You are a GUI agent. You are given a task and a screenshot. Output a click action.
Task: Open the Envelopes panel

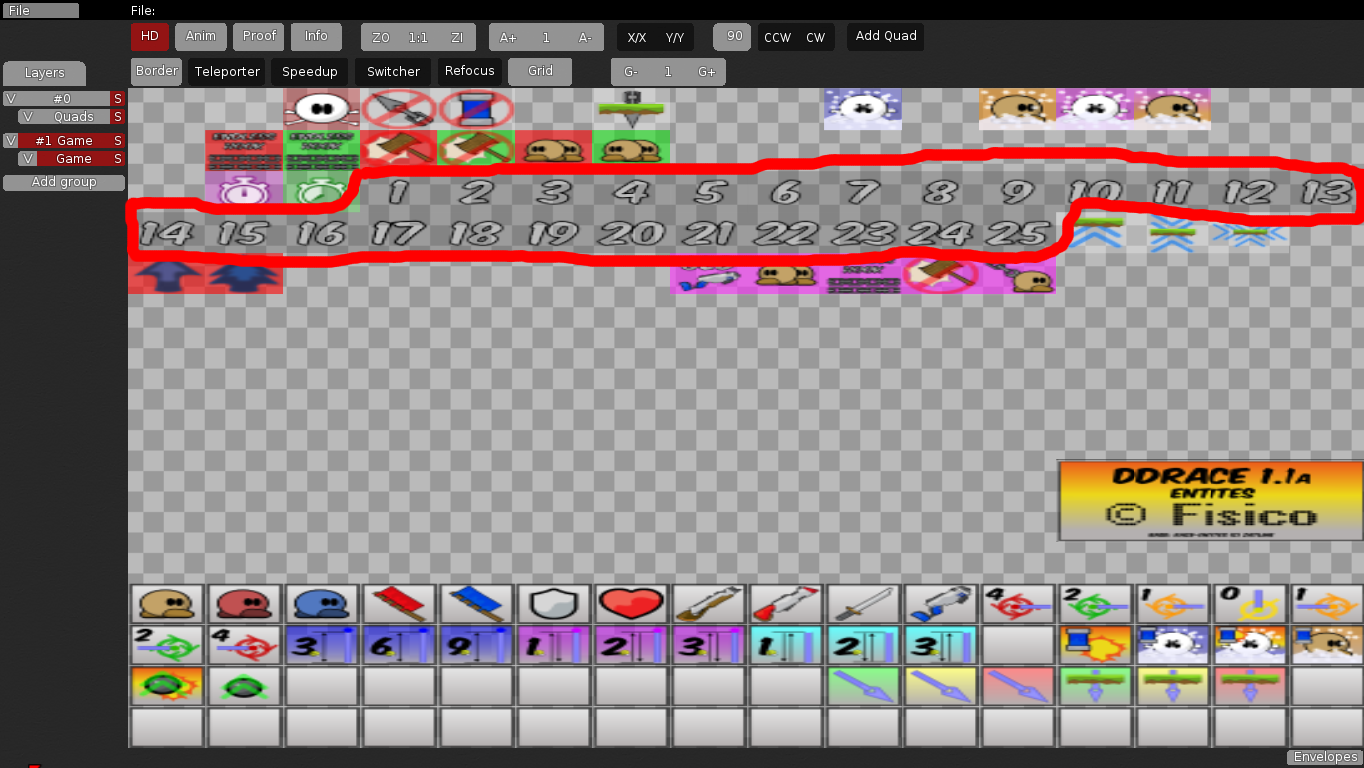pyautogui.click(x=1325, y=757)
